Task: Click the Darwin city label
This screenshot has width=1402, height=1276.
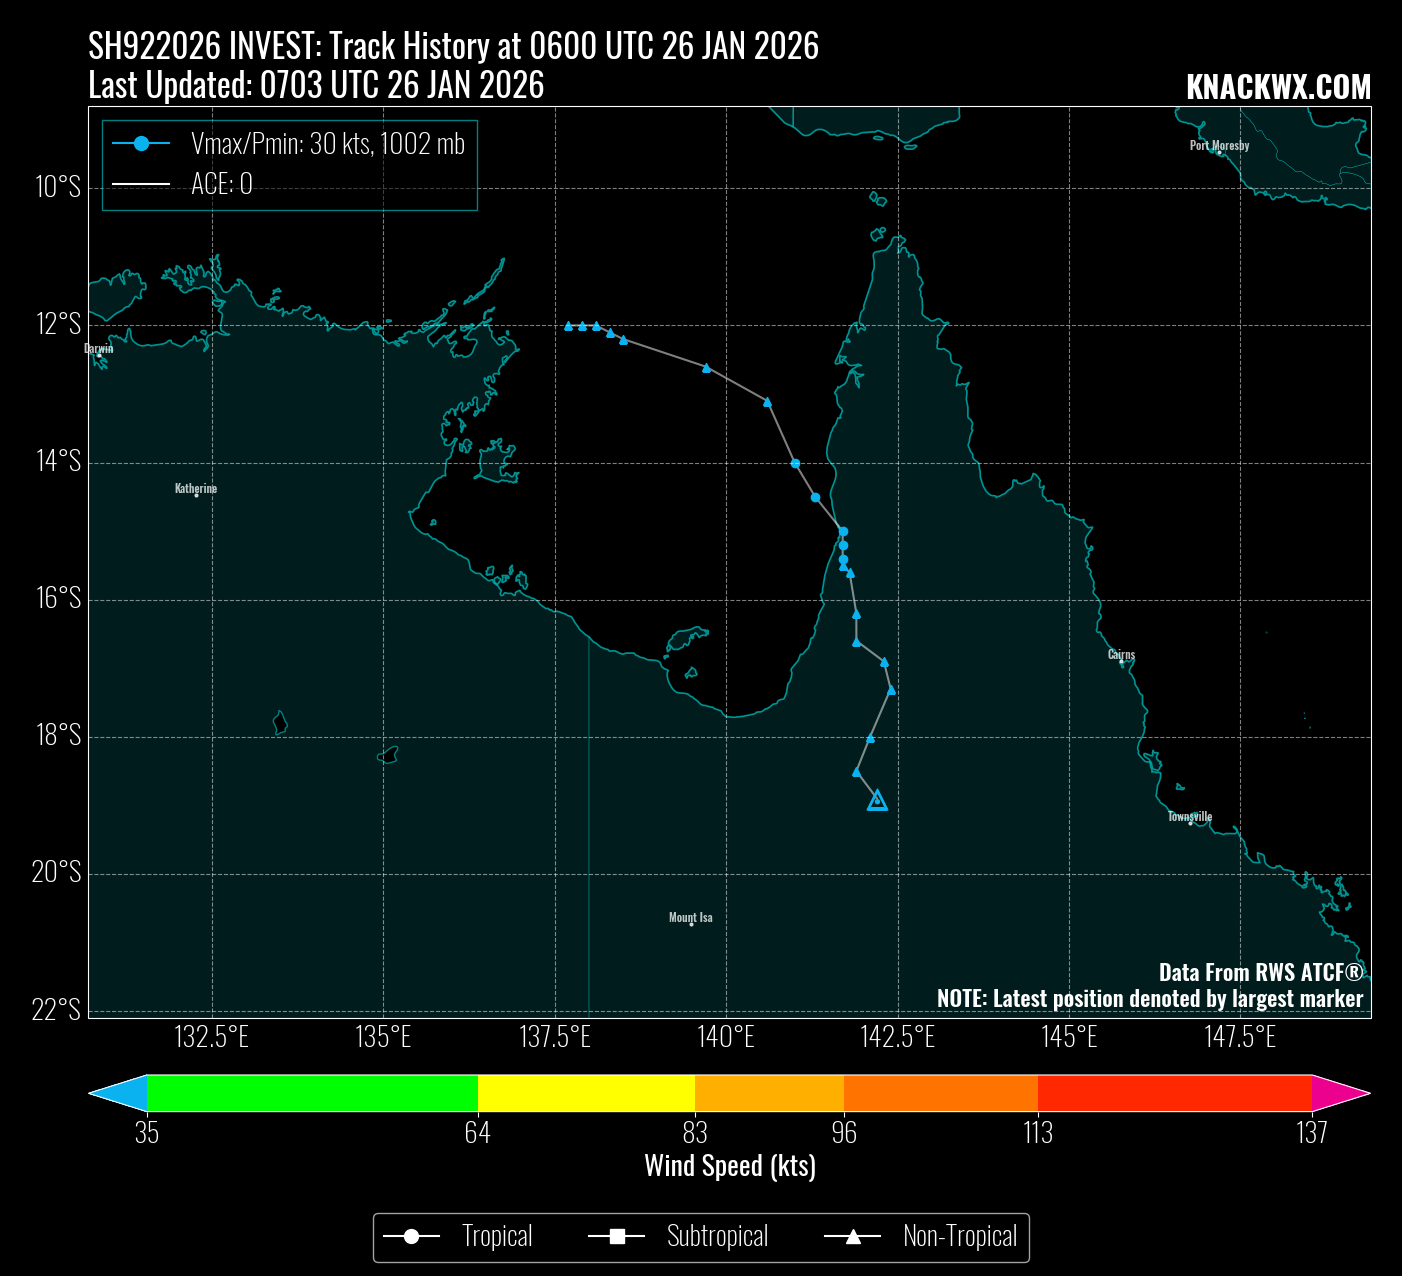Action: (99, 349)
